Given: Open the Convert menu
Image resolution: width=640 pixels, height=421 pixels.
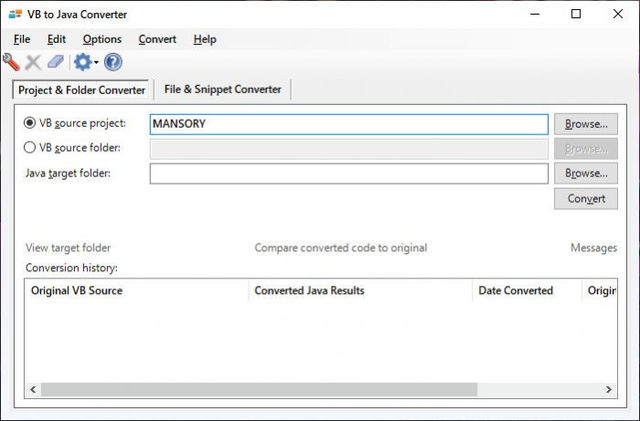Looking at the screenshot, I should [x=157, y=39].
